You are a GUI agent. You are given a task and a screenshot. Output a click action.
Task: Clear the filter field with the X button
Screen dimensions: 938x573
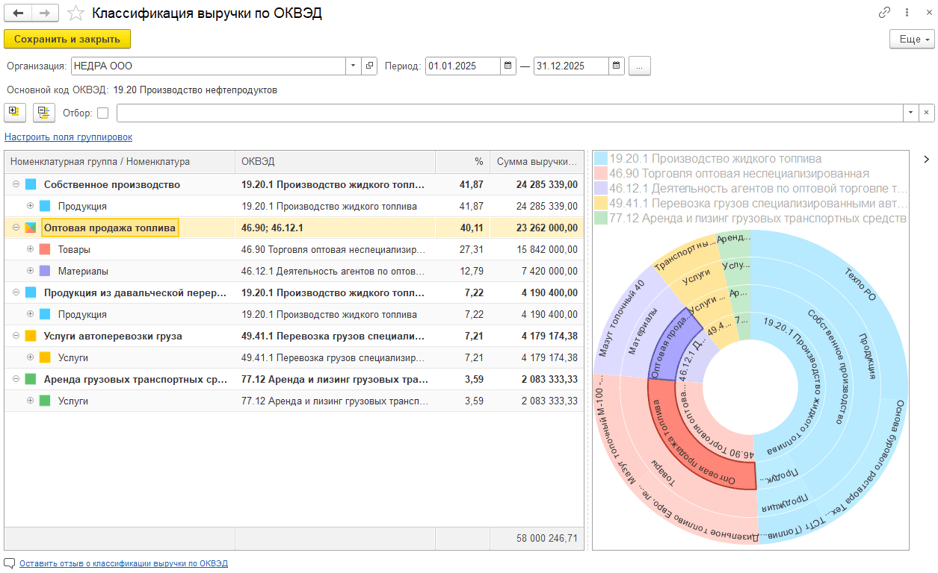[926, 113]
